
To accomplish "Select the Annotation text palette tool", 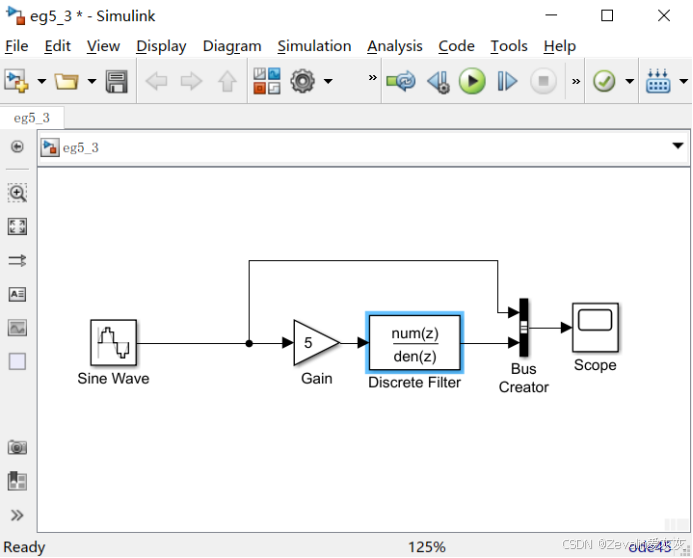I will click(x=17, y=294).
